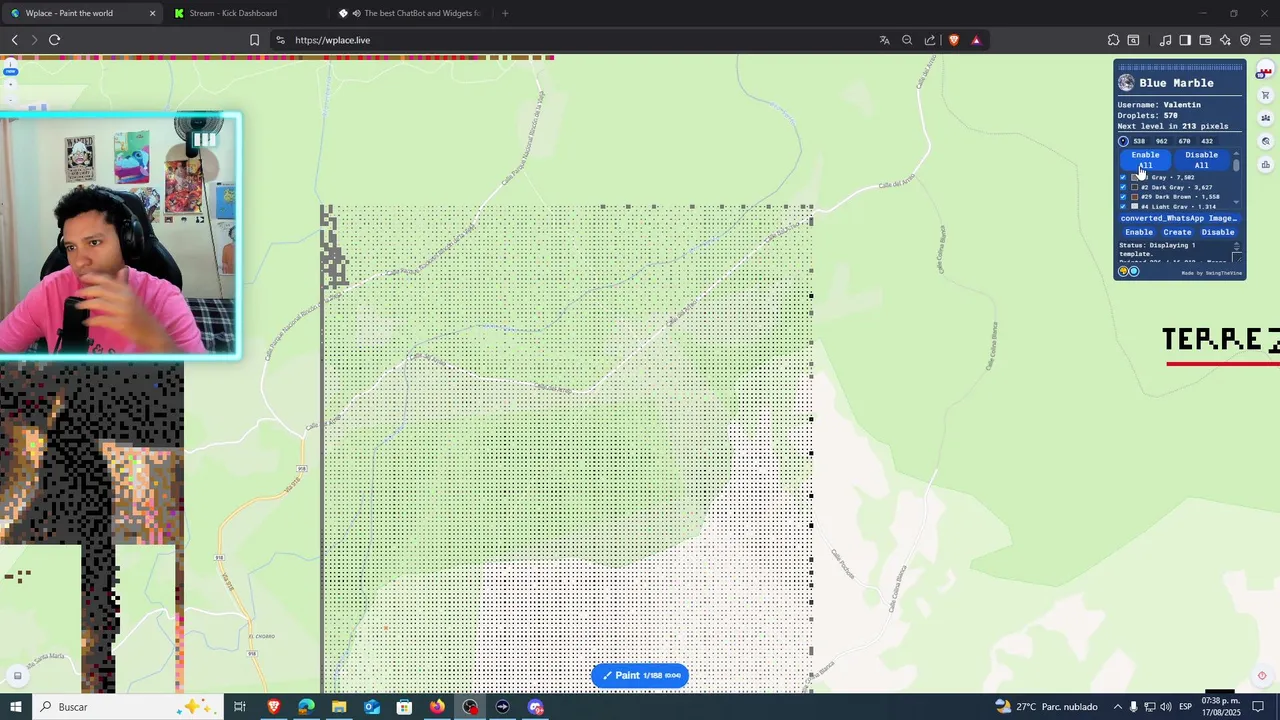Click the converted_WhatsApp Image upload button
Image resolution: width=1280 pixels, height=720 pixels.
click(x=1179, y=218)
